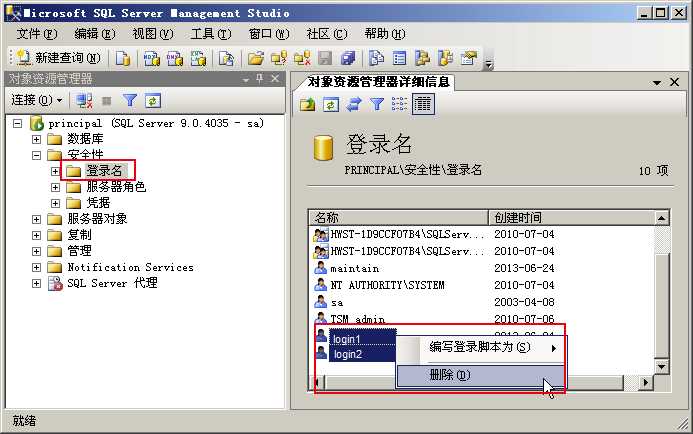
Task: Expand the 管理 folder node
Action: [x=36, y=251]
